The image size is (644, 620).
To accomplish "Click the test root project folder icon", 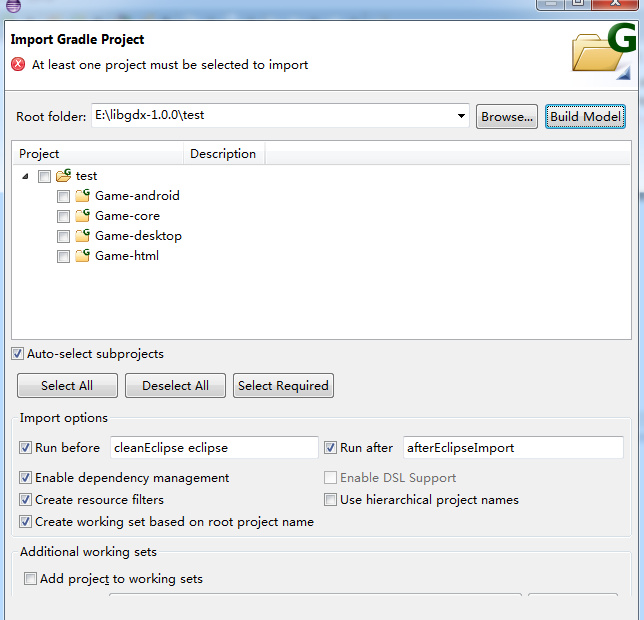I will tap(64, 176).
